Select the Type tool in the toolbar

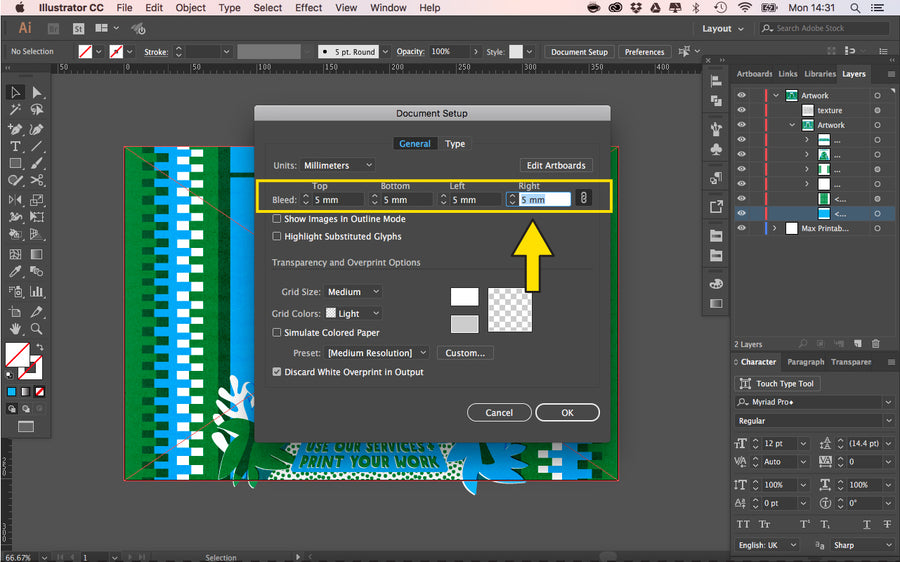(15, 146)
